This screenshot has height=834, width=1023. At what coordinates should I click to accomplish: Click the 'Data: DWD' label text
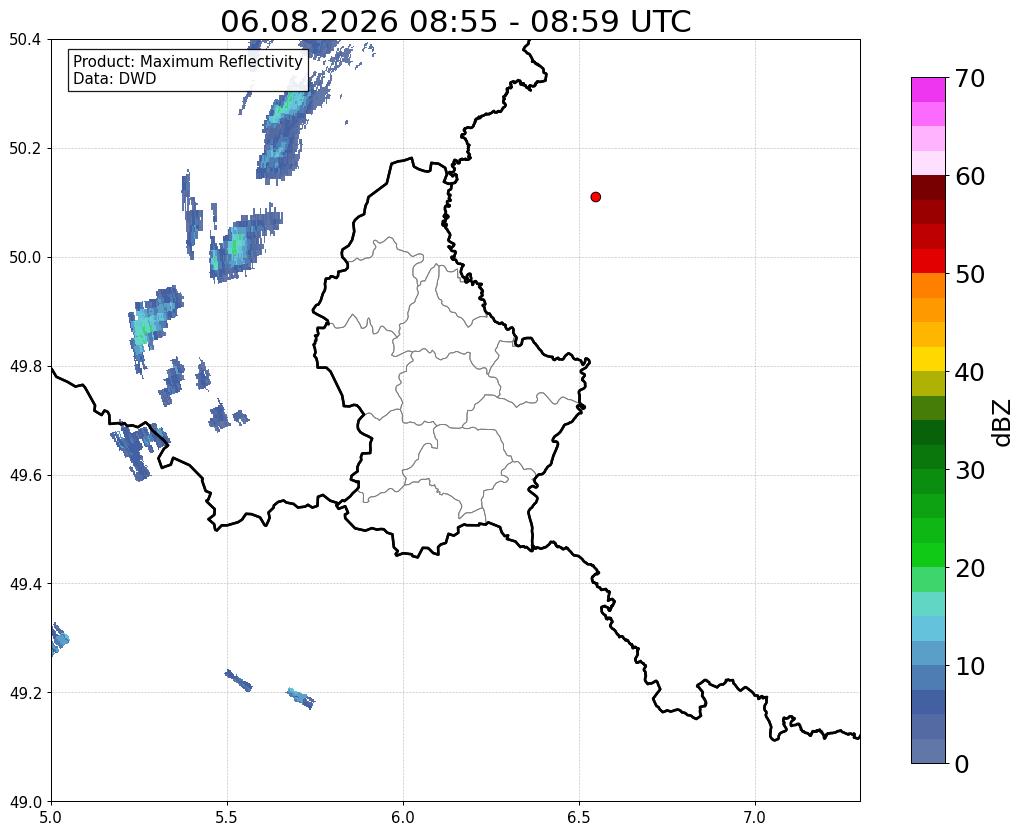coord(115,79)
